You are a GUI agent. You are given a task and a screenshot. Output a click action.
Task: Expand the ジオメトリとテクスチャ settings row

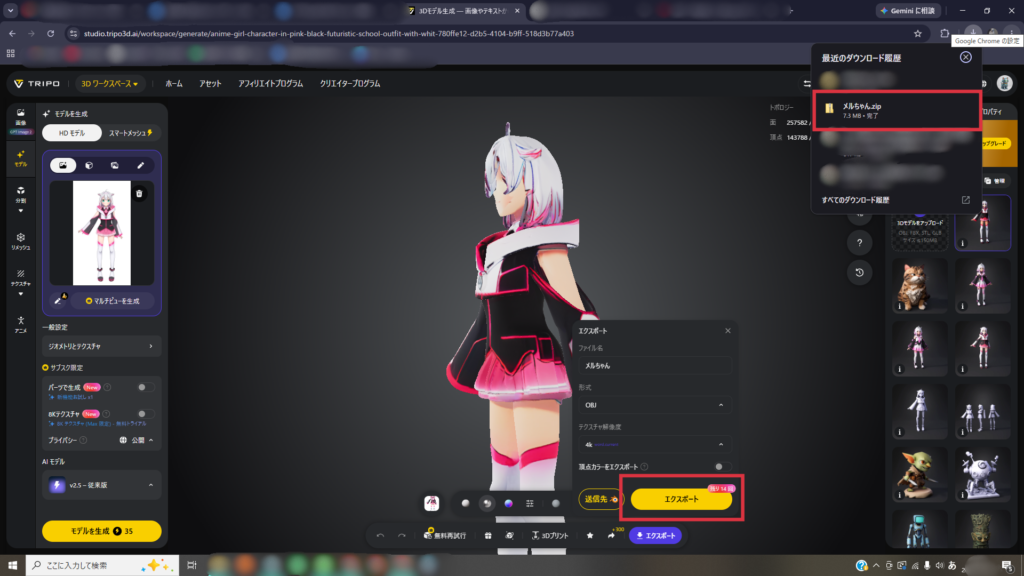pyautogui.click(x=101, y=346)
